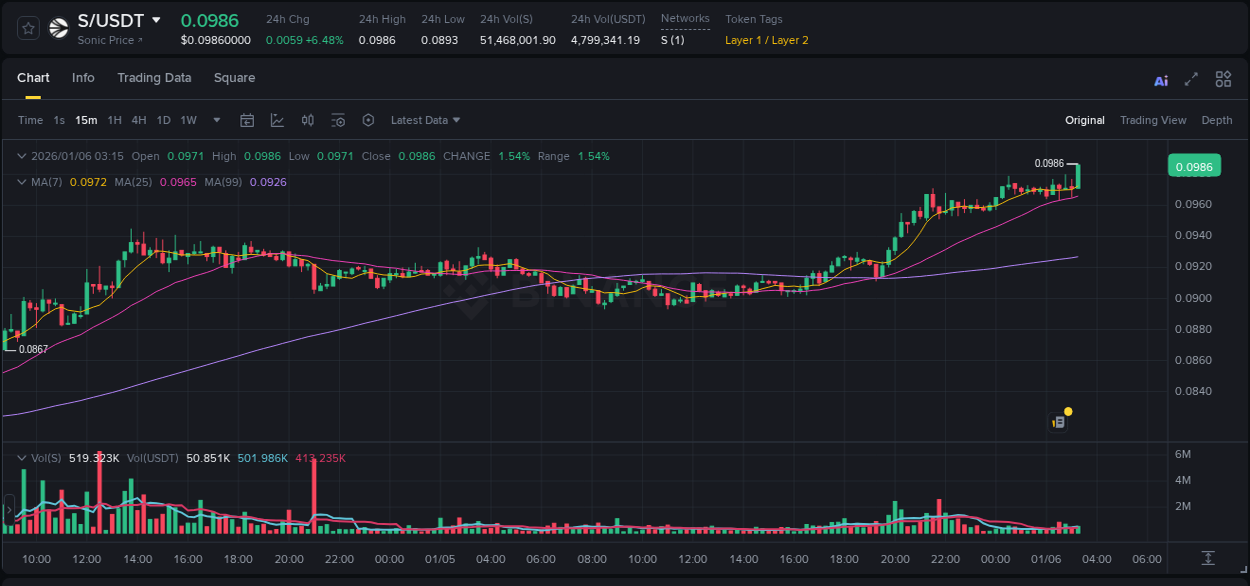Select the 1H timeframe
Image resolution: width=1250 pixels, height=586 pixels.
click(115, 120)
